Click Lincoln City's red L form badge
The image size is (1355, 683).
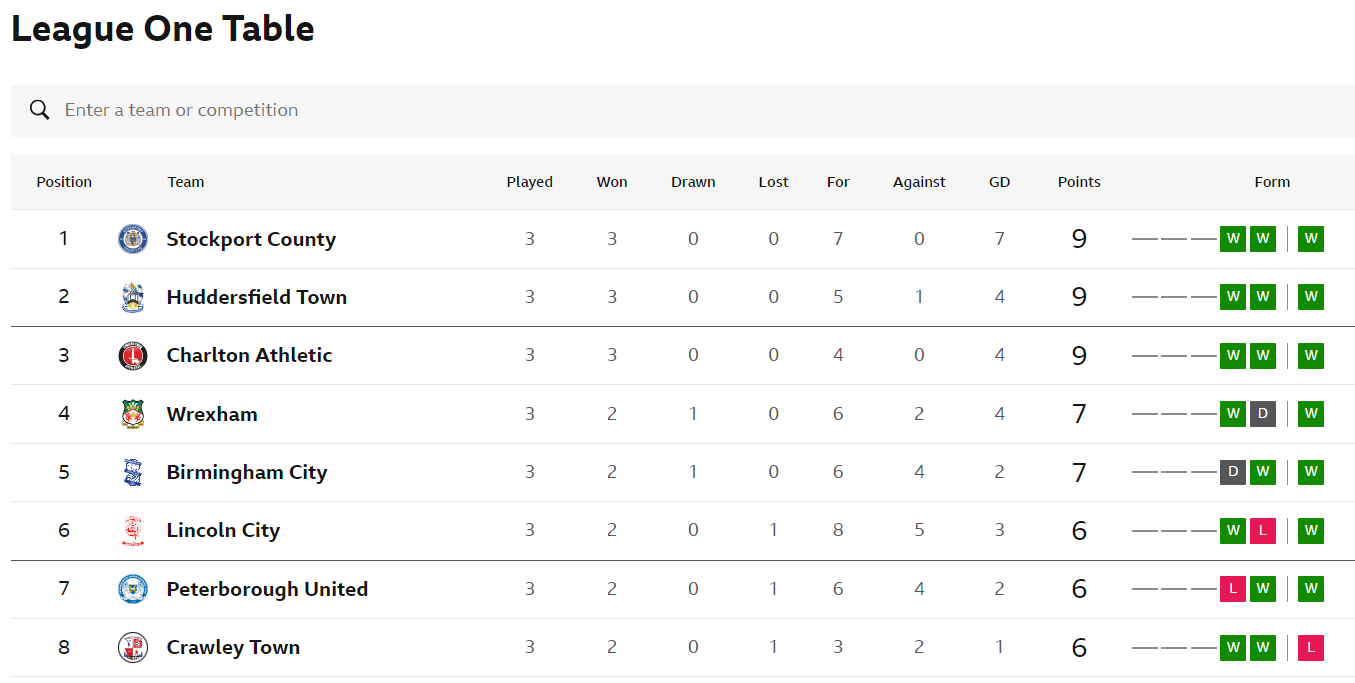coord(1263,530)
